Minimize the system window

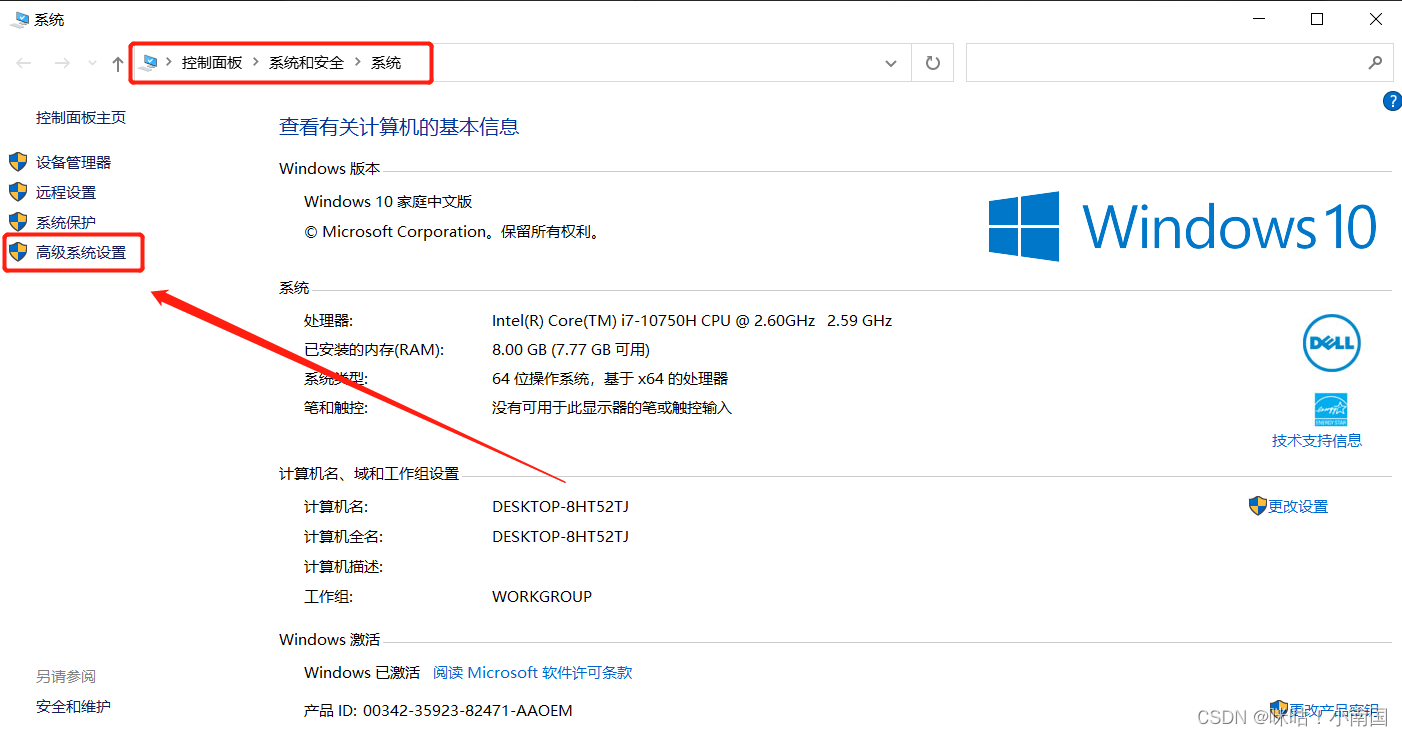pos(1261,19)
